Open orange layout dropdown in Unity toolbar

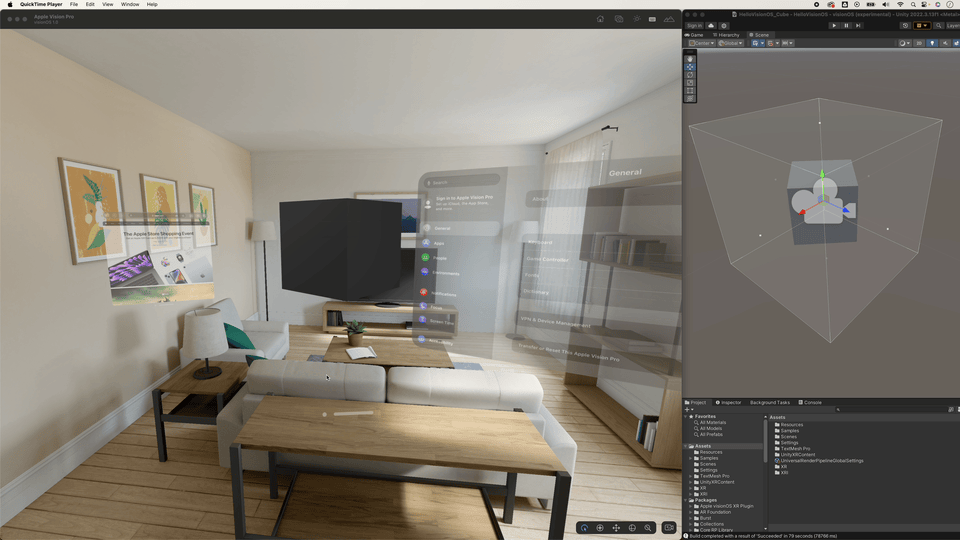point(922,26)
